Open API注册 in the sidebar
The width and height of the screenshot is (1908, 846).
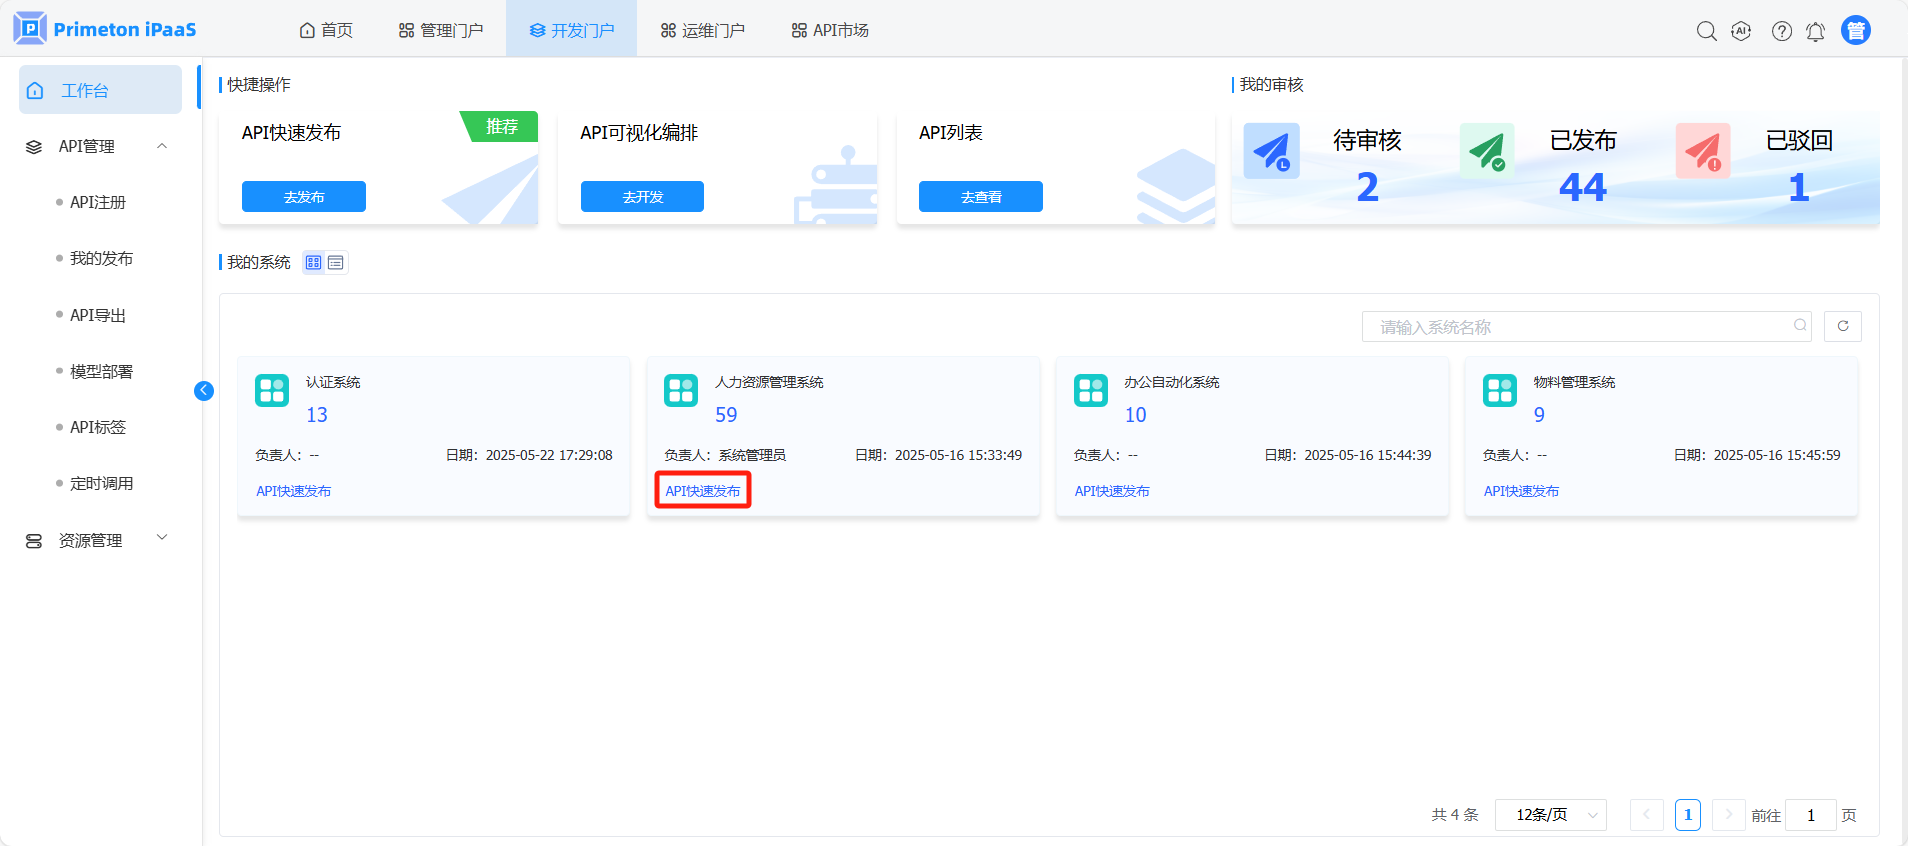click(98, 202)
